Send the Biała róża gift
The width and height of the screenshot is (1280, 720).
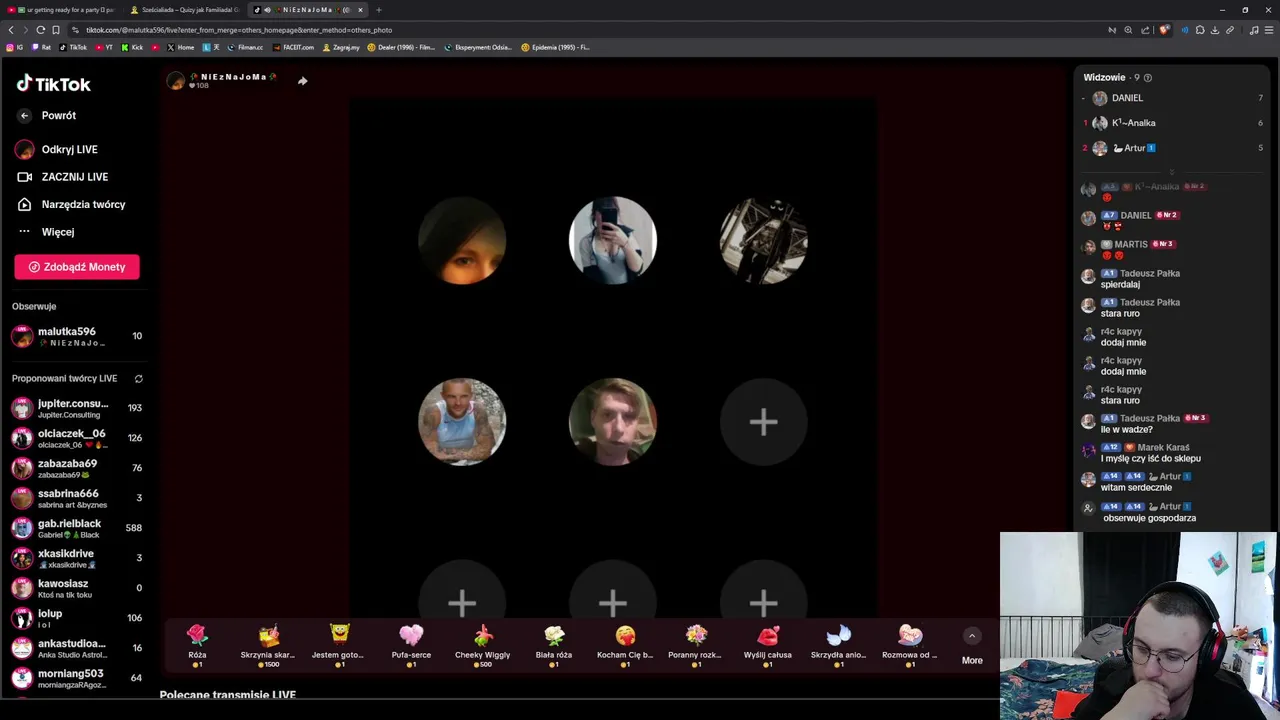pos(554,644)
